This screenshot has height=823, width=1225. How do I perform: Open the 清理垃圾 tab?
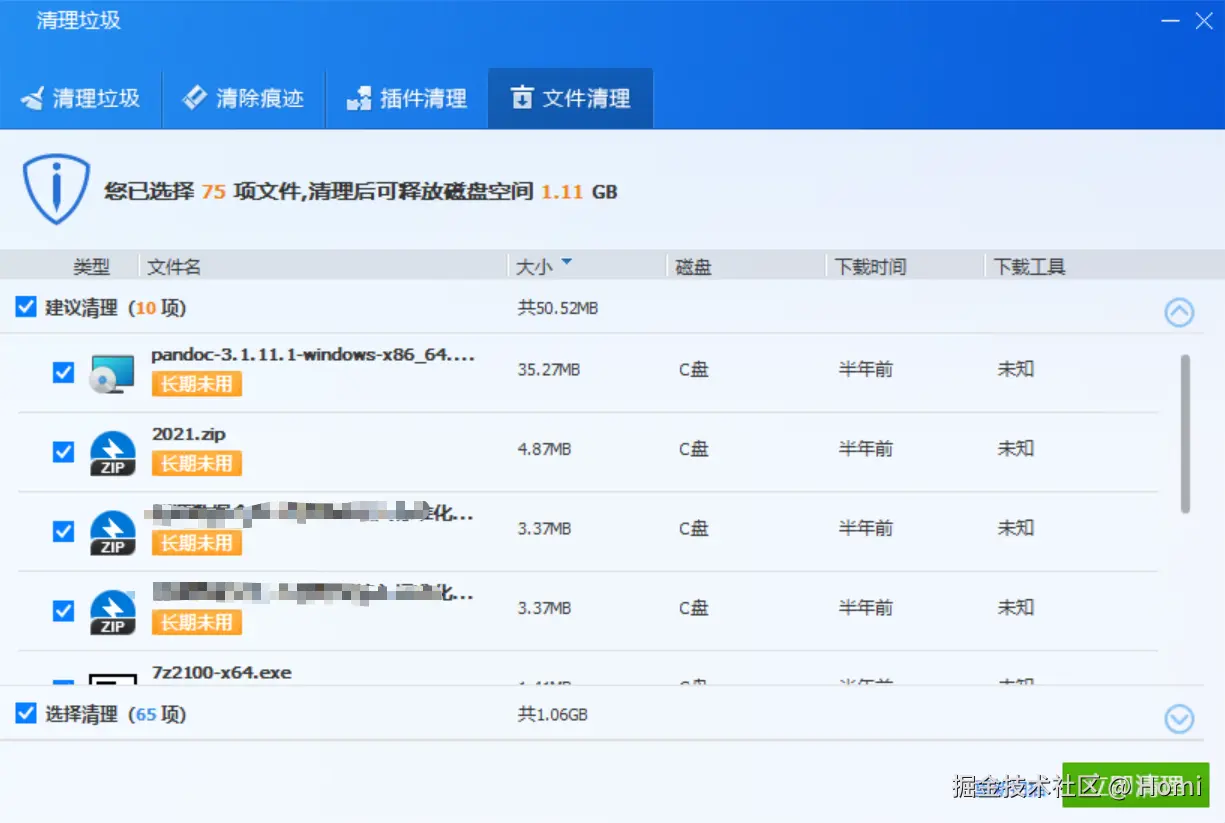[x=81, y=99]
